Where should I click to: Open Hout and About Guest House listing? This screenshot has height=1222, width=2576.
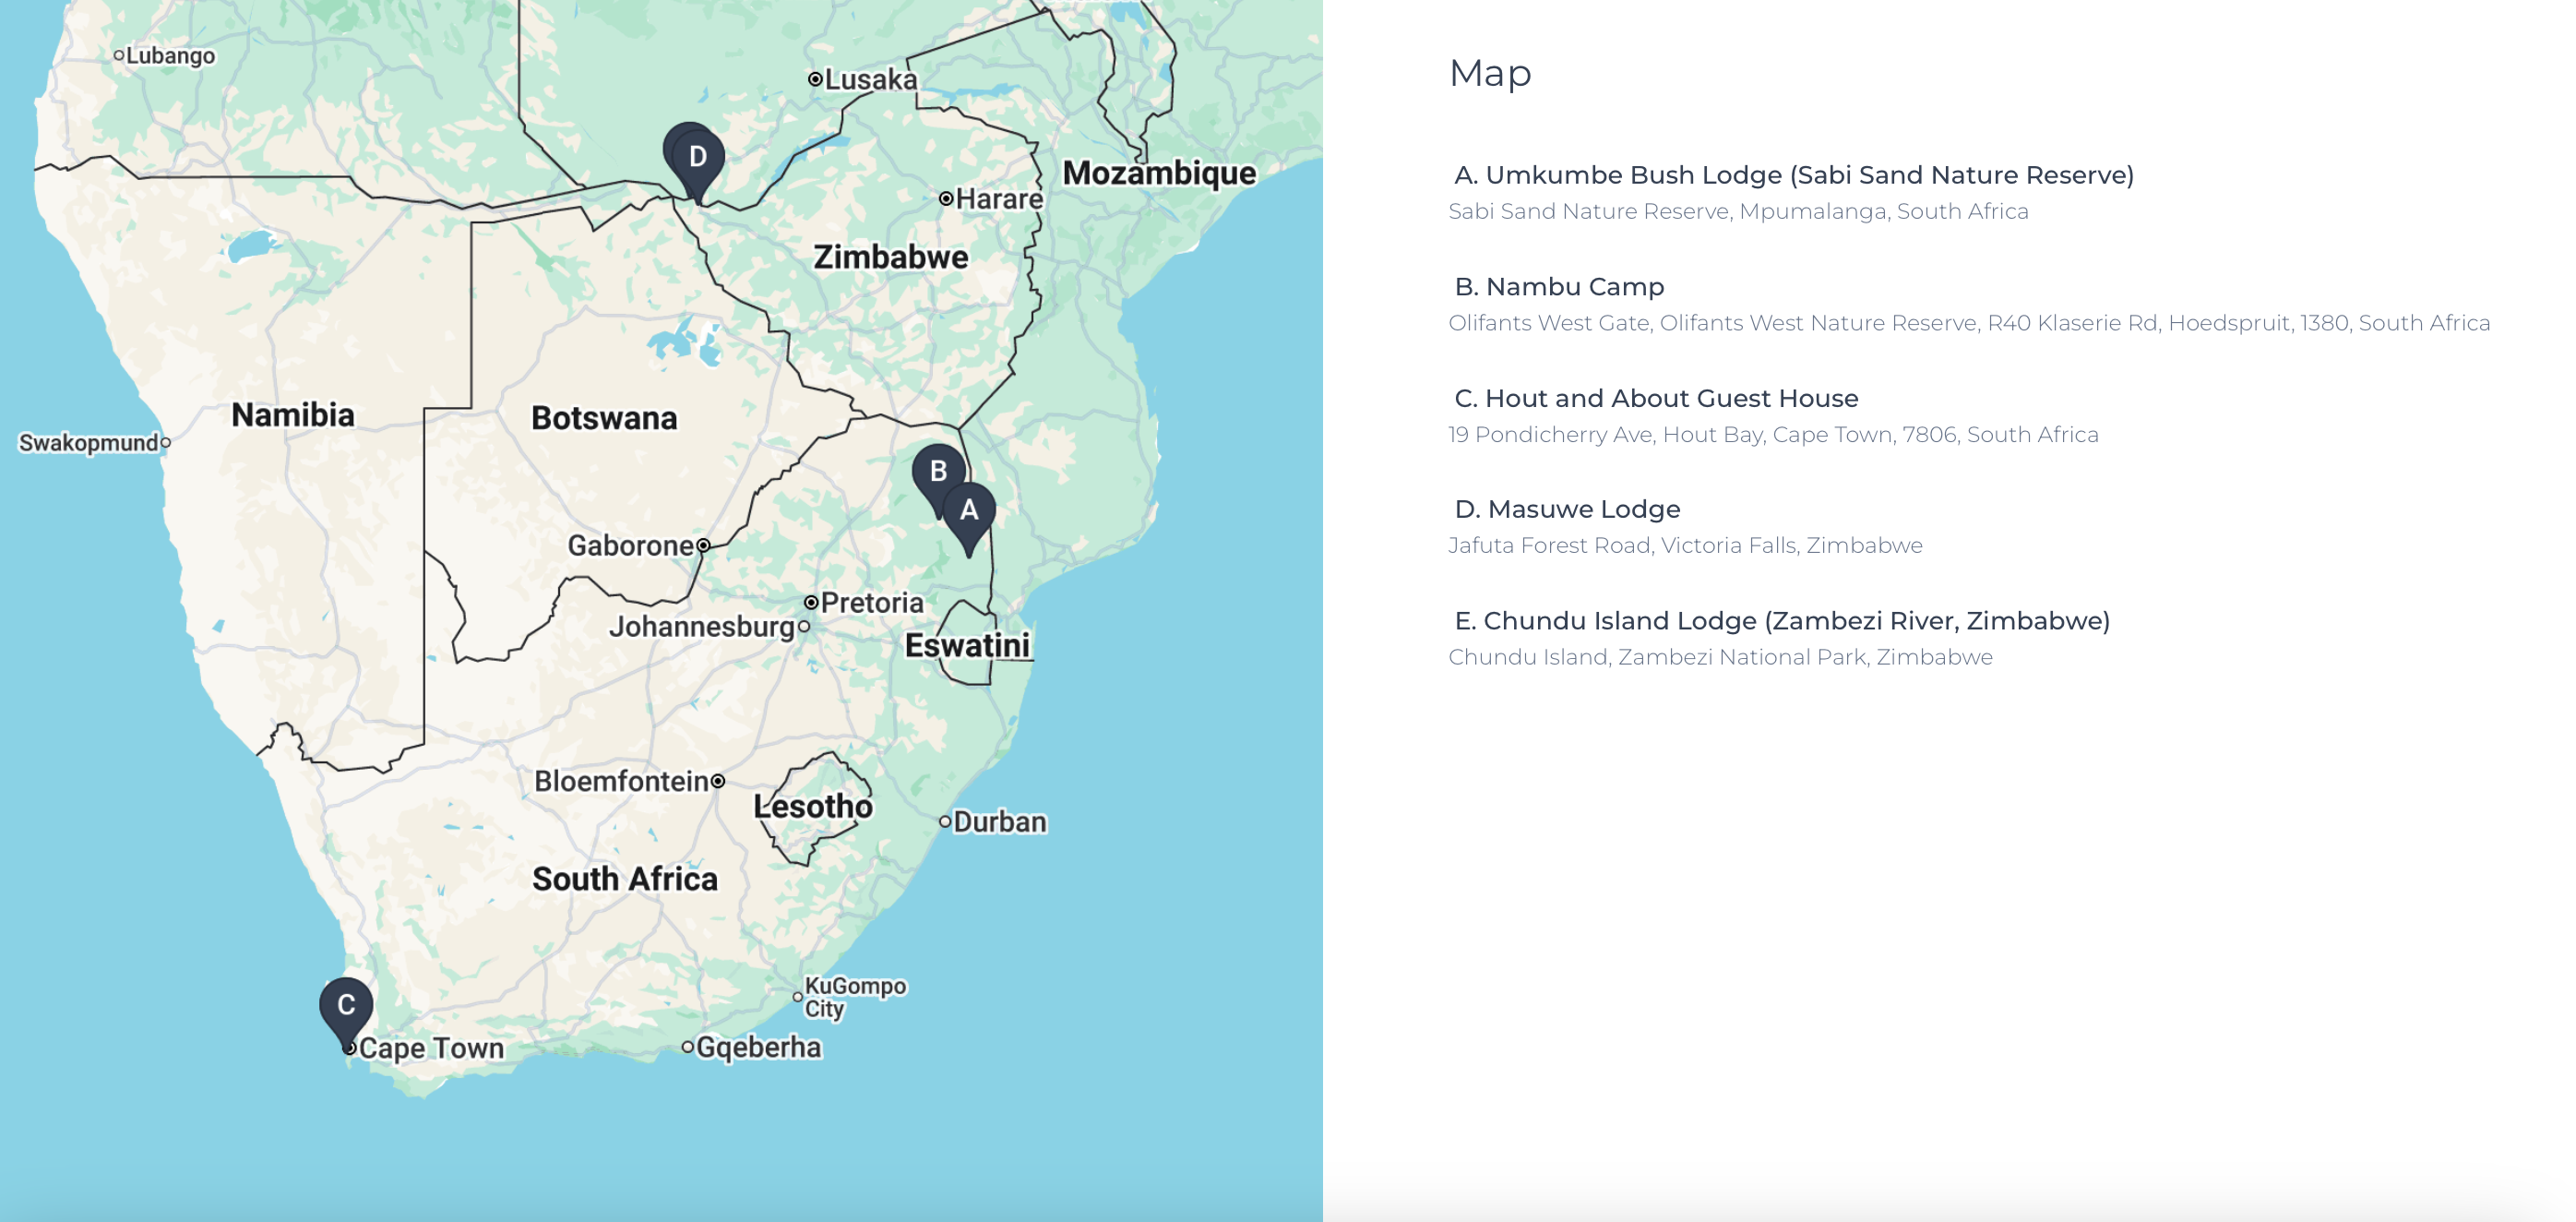tap(1656, 398)
